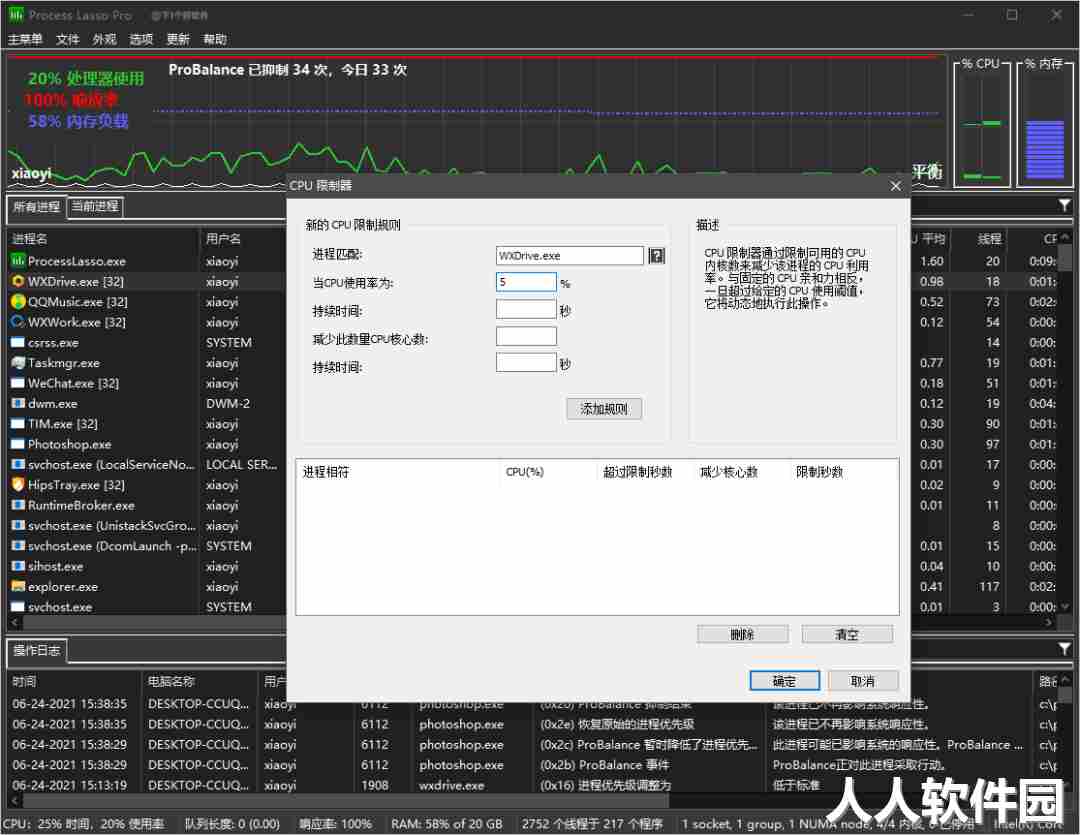Click the help icon next to process match field
The image size is (1080, 835).
[x=656, y=256]
